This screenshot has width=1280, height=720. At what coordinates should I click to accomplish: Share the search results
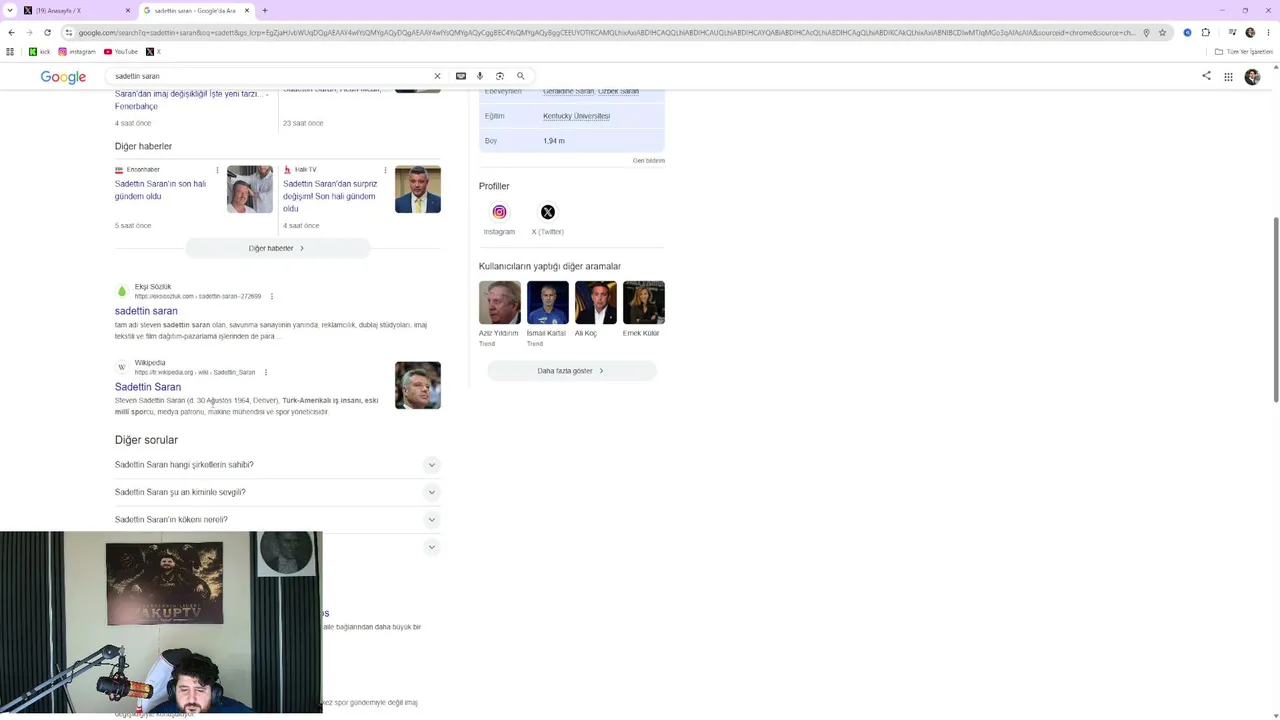[1206, 76]
